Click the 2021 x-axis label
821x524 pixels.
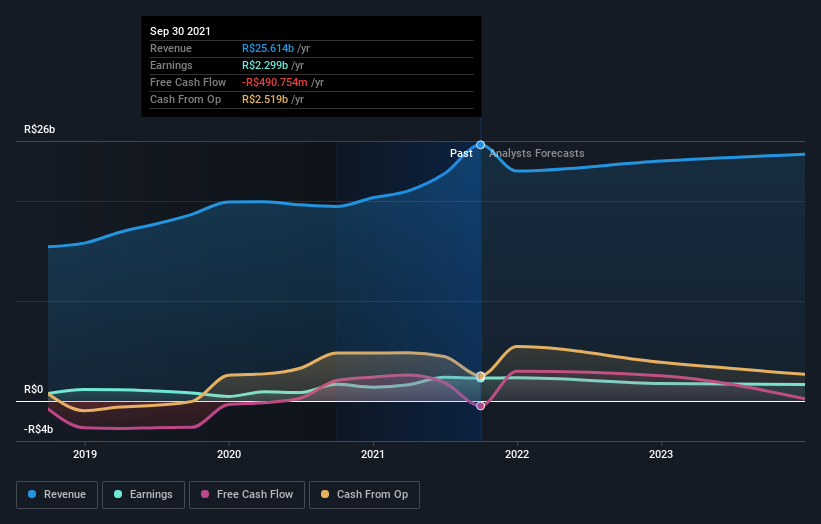(373, 454)
